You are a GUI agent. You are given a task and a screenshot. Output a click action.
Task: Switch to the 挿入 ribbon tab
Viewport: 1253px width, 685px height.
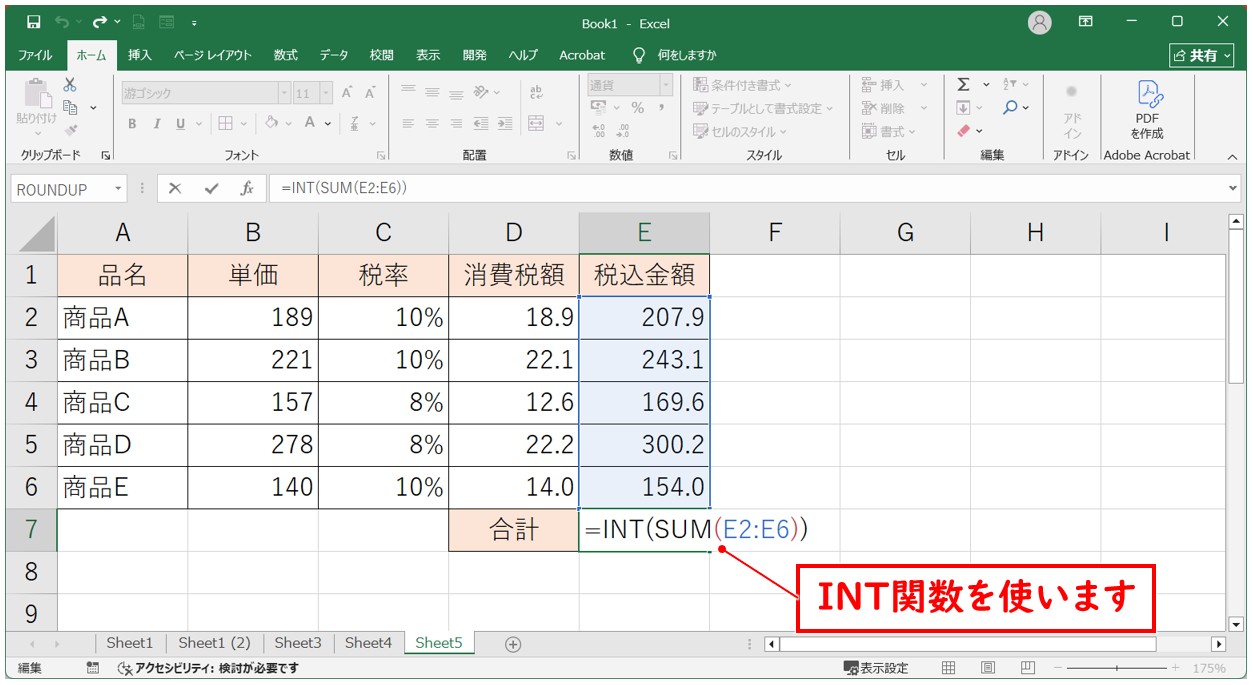[140, 55]
